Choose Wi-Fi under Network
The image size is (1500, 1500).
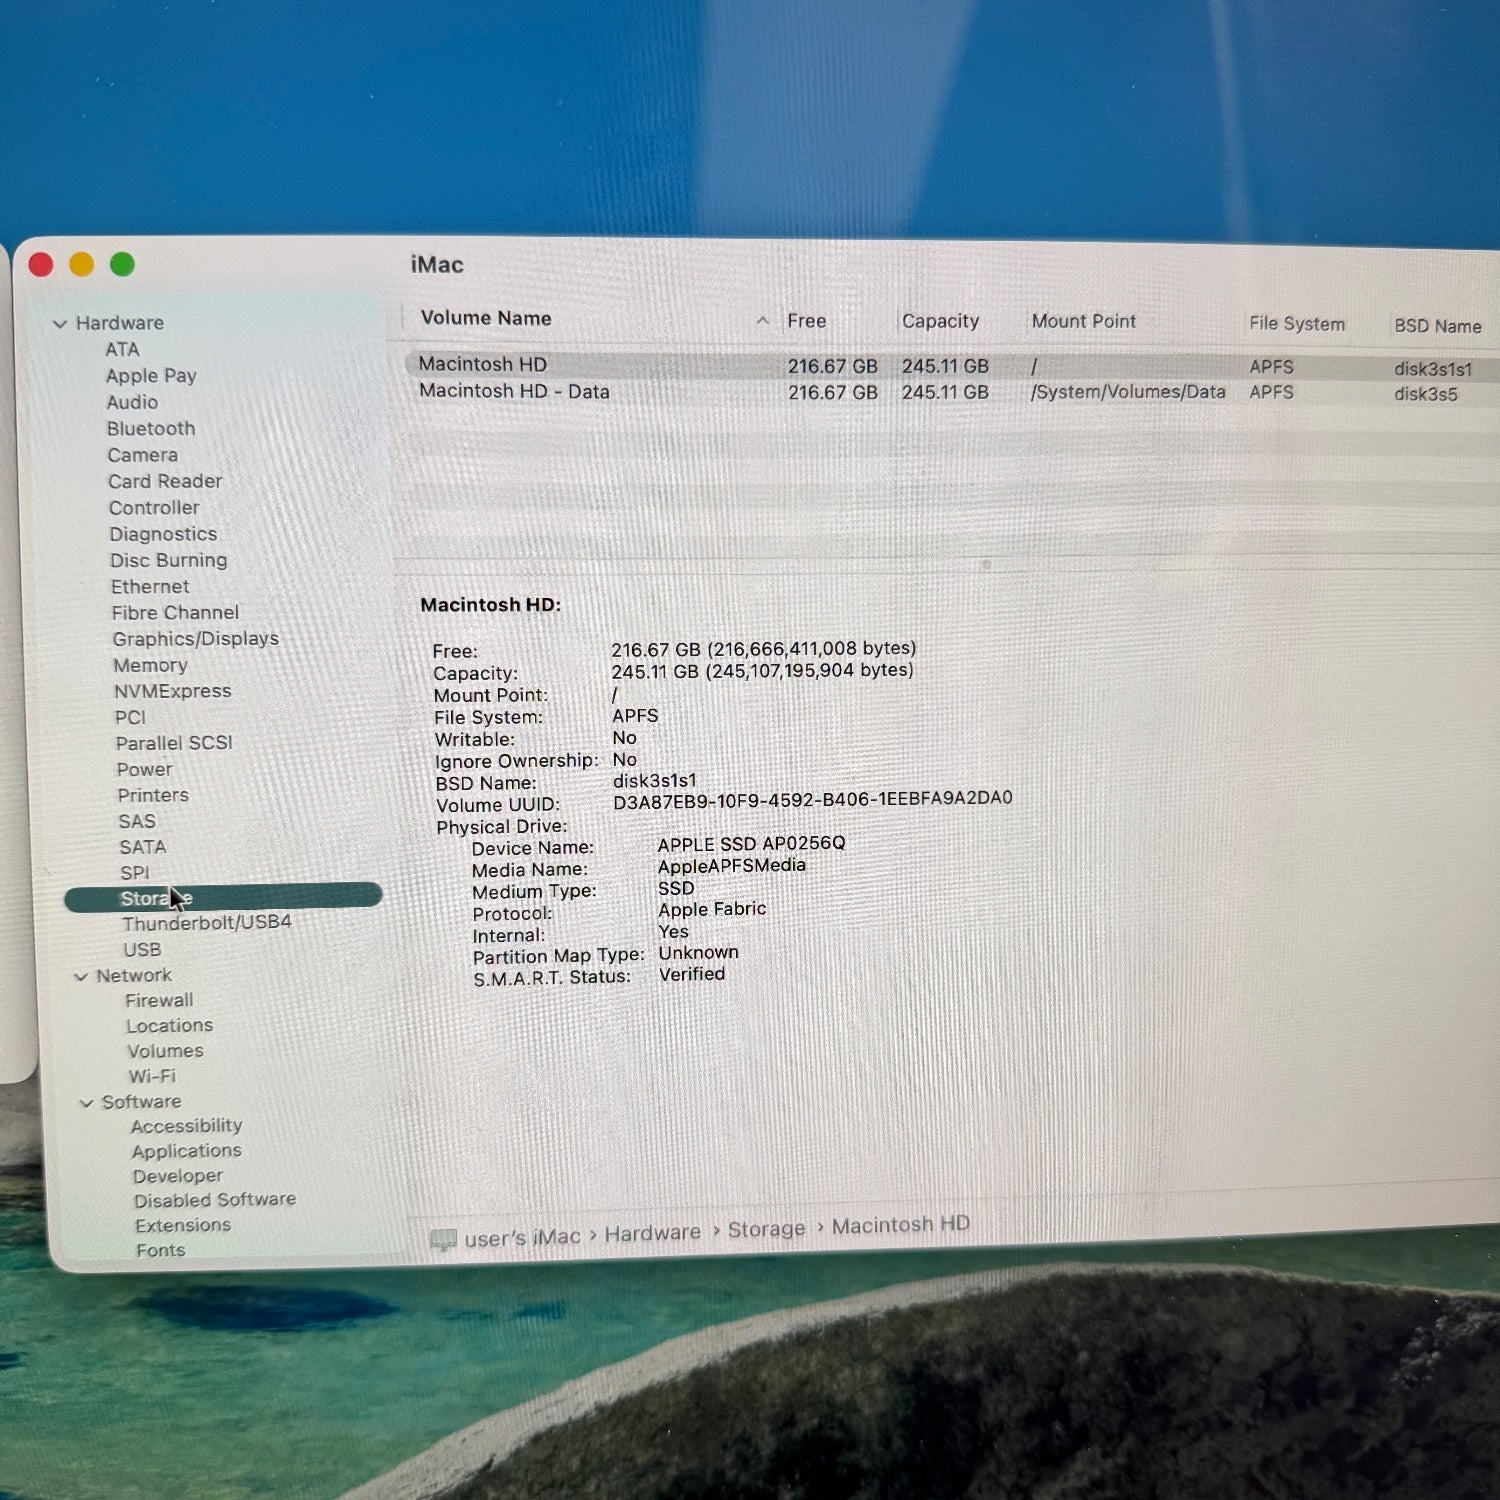[152, 1076]
